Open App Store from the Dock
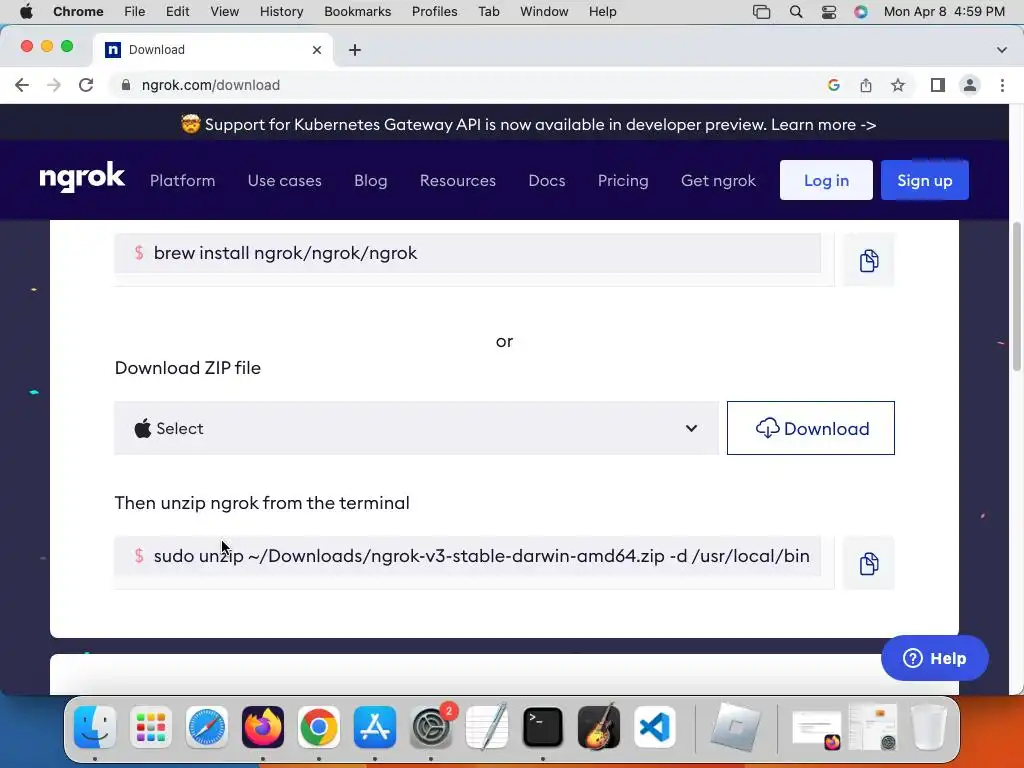Viewport: 1024px width, 768px height. pos(375,726)
